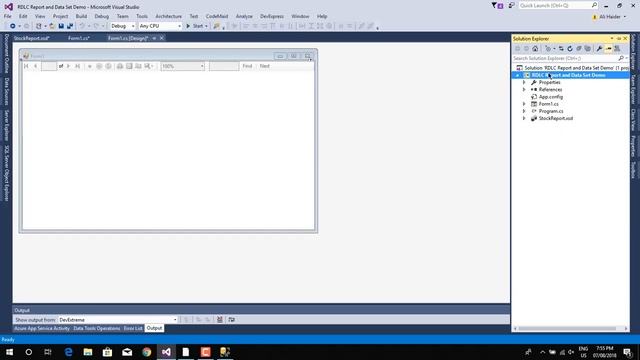
Task: Expand the Form1.cs node
Action: tap(524, 104)
